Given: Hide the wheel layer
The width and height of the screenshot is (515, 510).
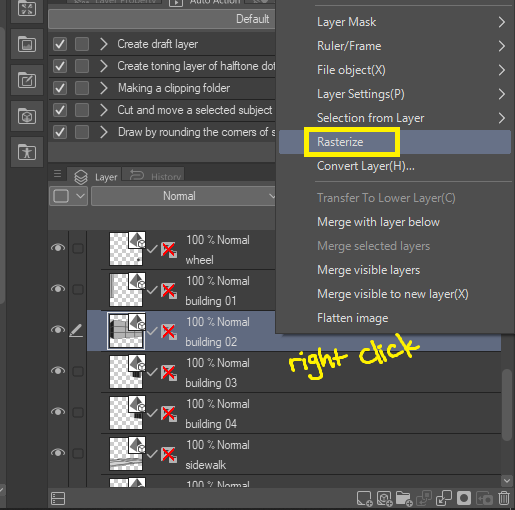Looking at the screenshot, I should pos(58,248).
